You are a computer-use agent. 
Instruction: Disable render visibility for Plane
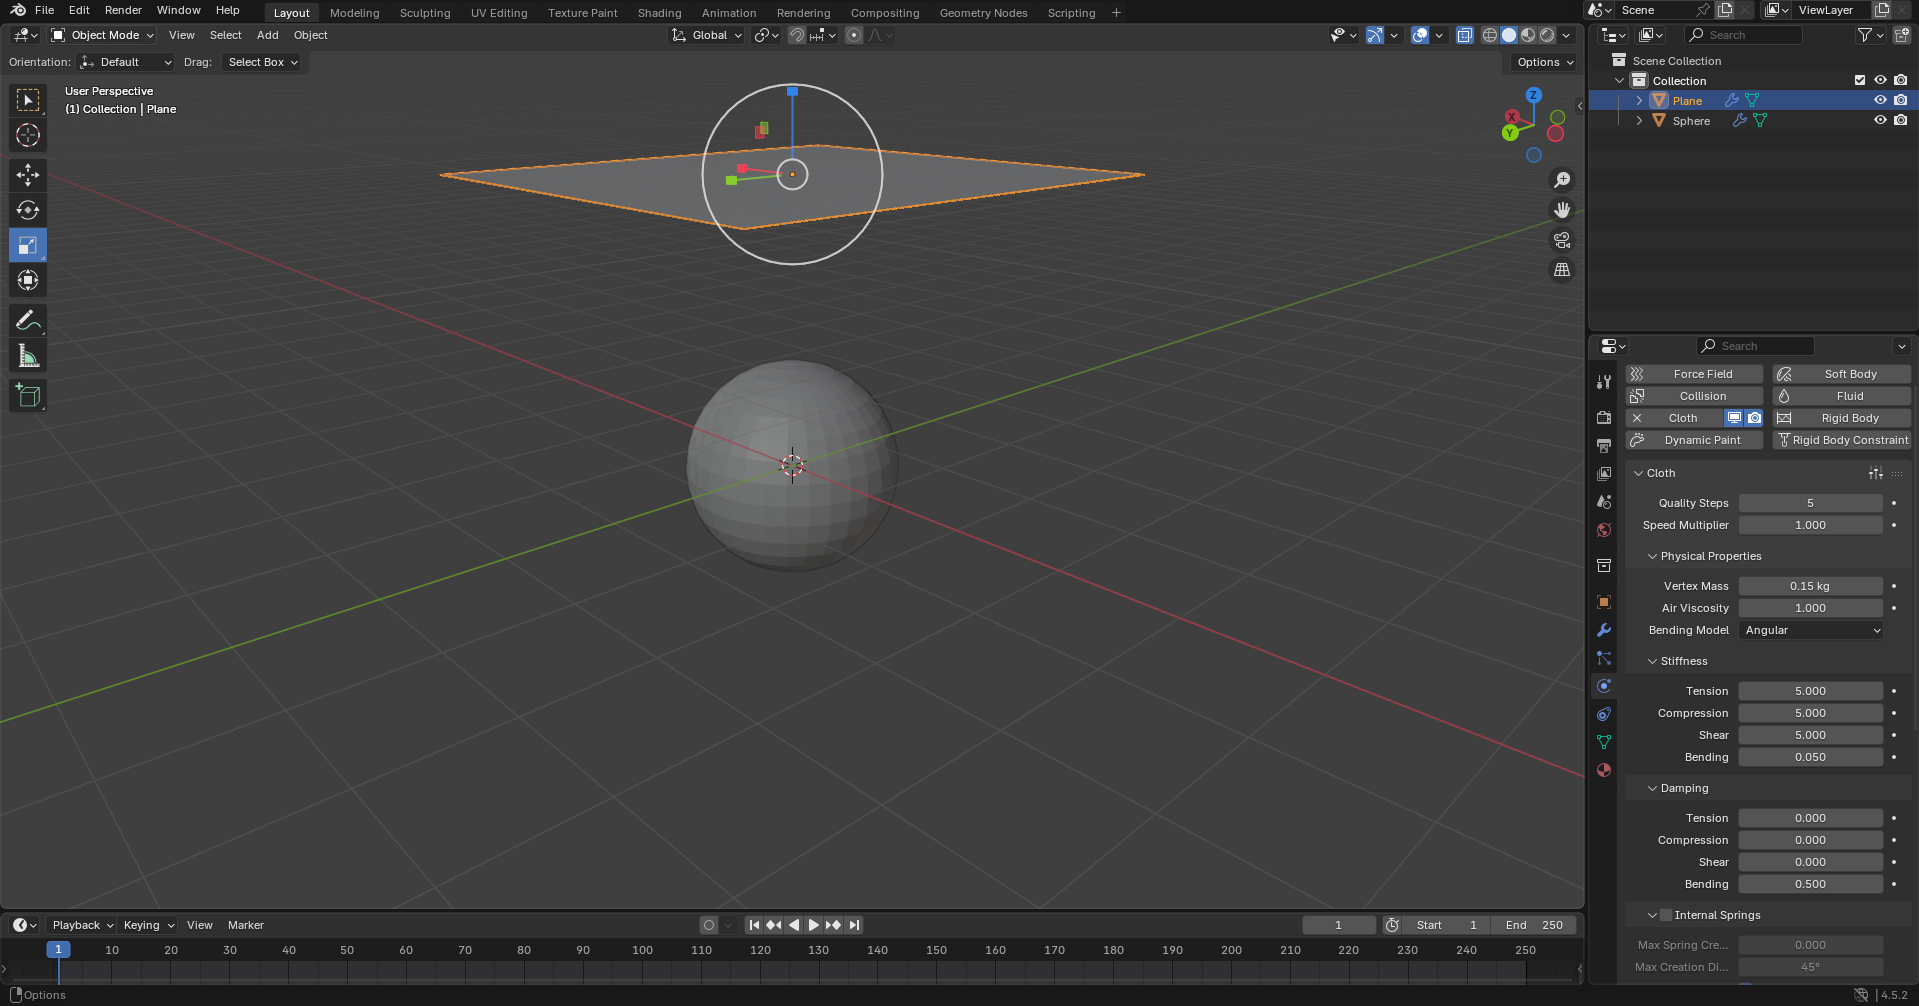coord(1901,100)
